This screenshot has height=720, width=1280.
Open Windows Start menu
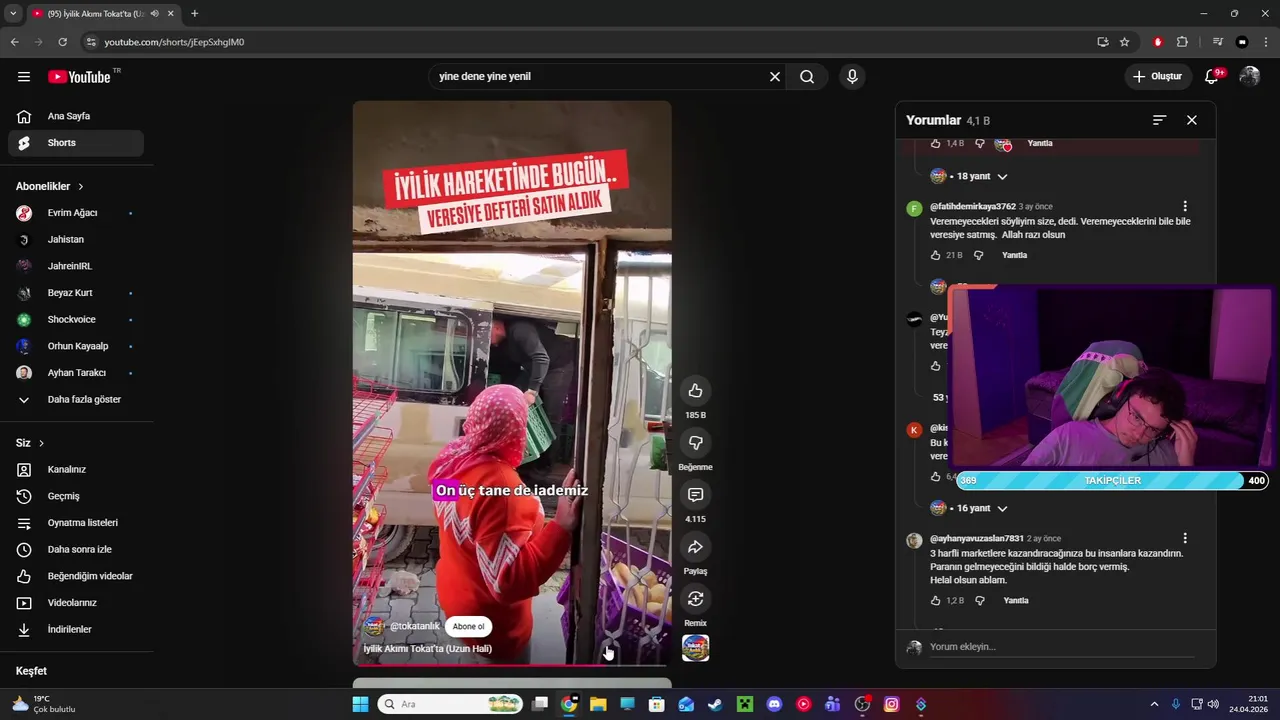coord(360,704)
